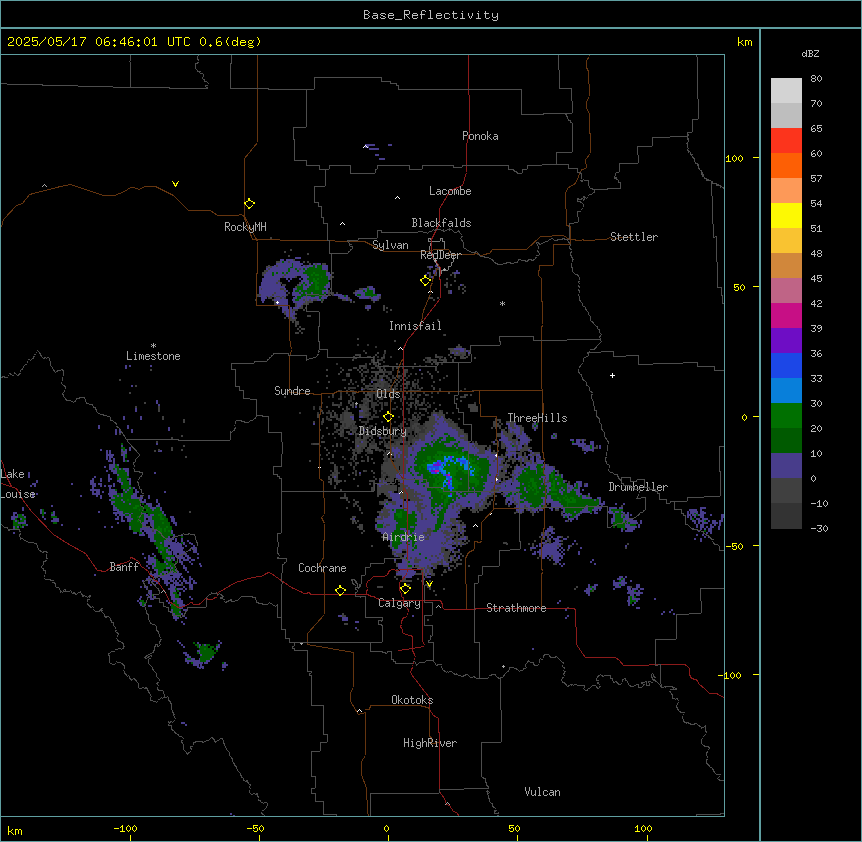Click the Sylvan label

390,245
